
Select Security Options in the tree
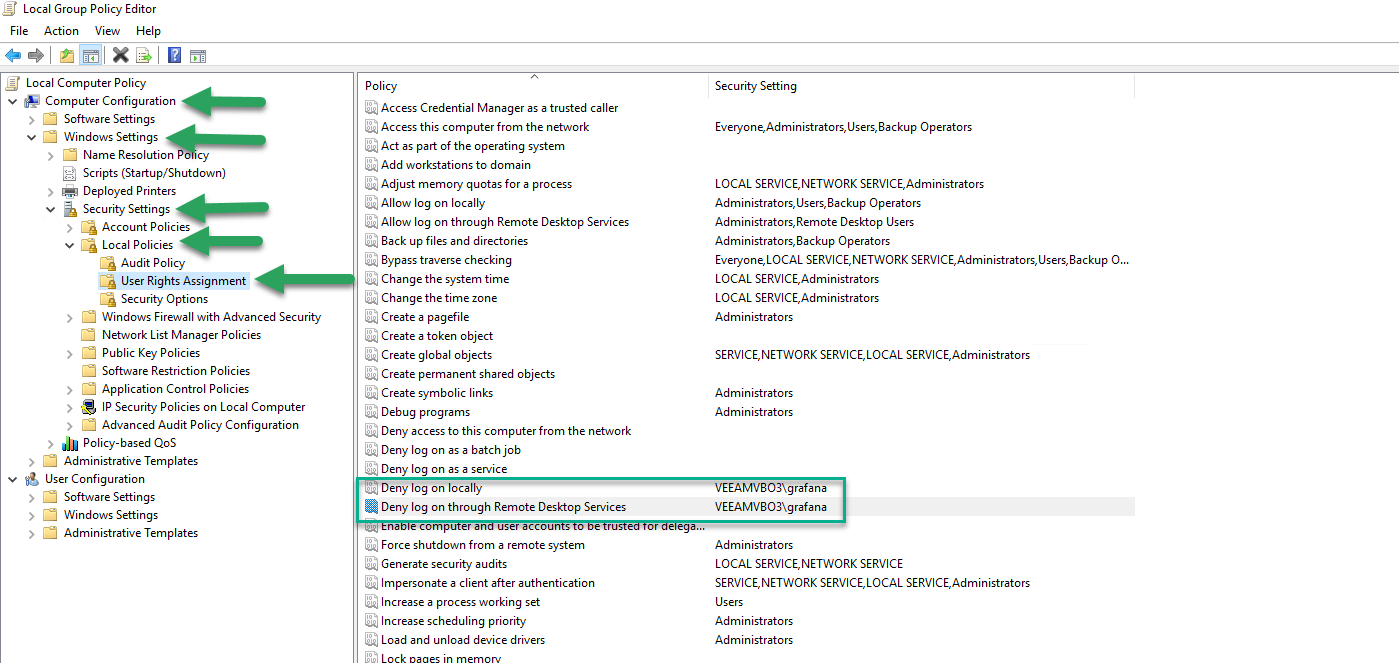[x=164, y=299]
